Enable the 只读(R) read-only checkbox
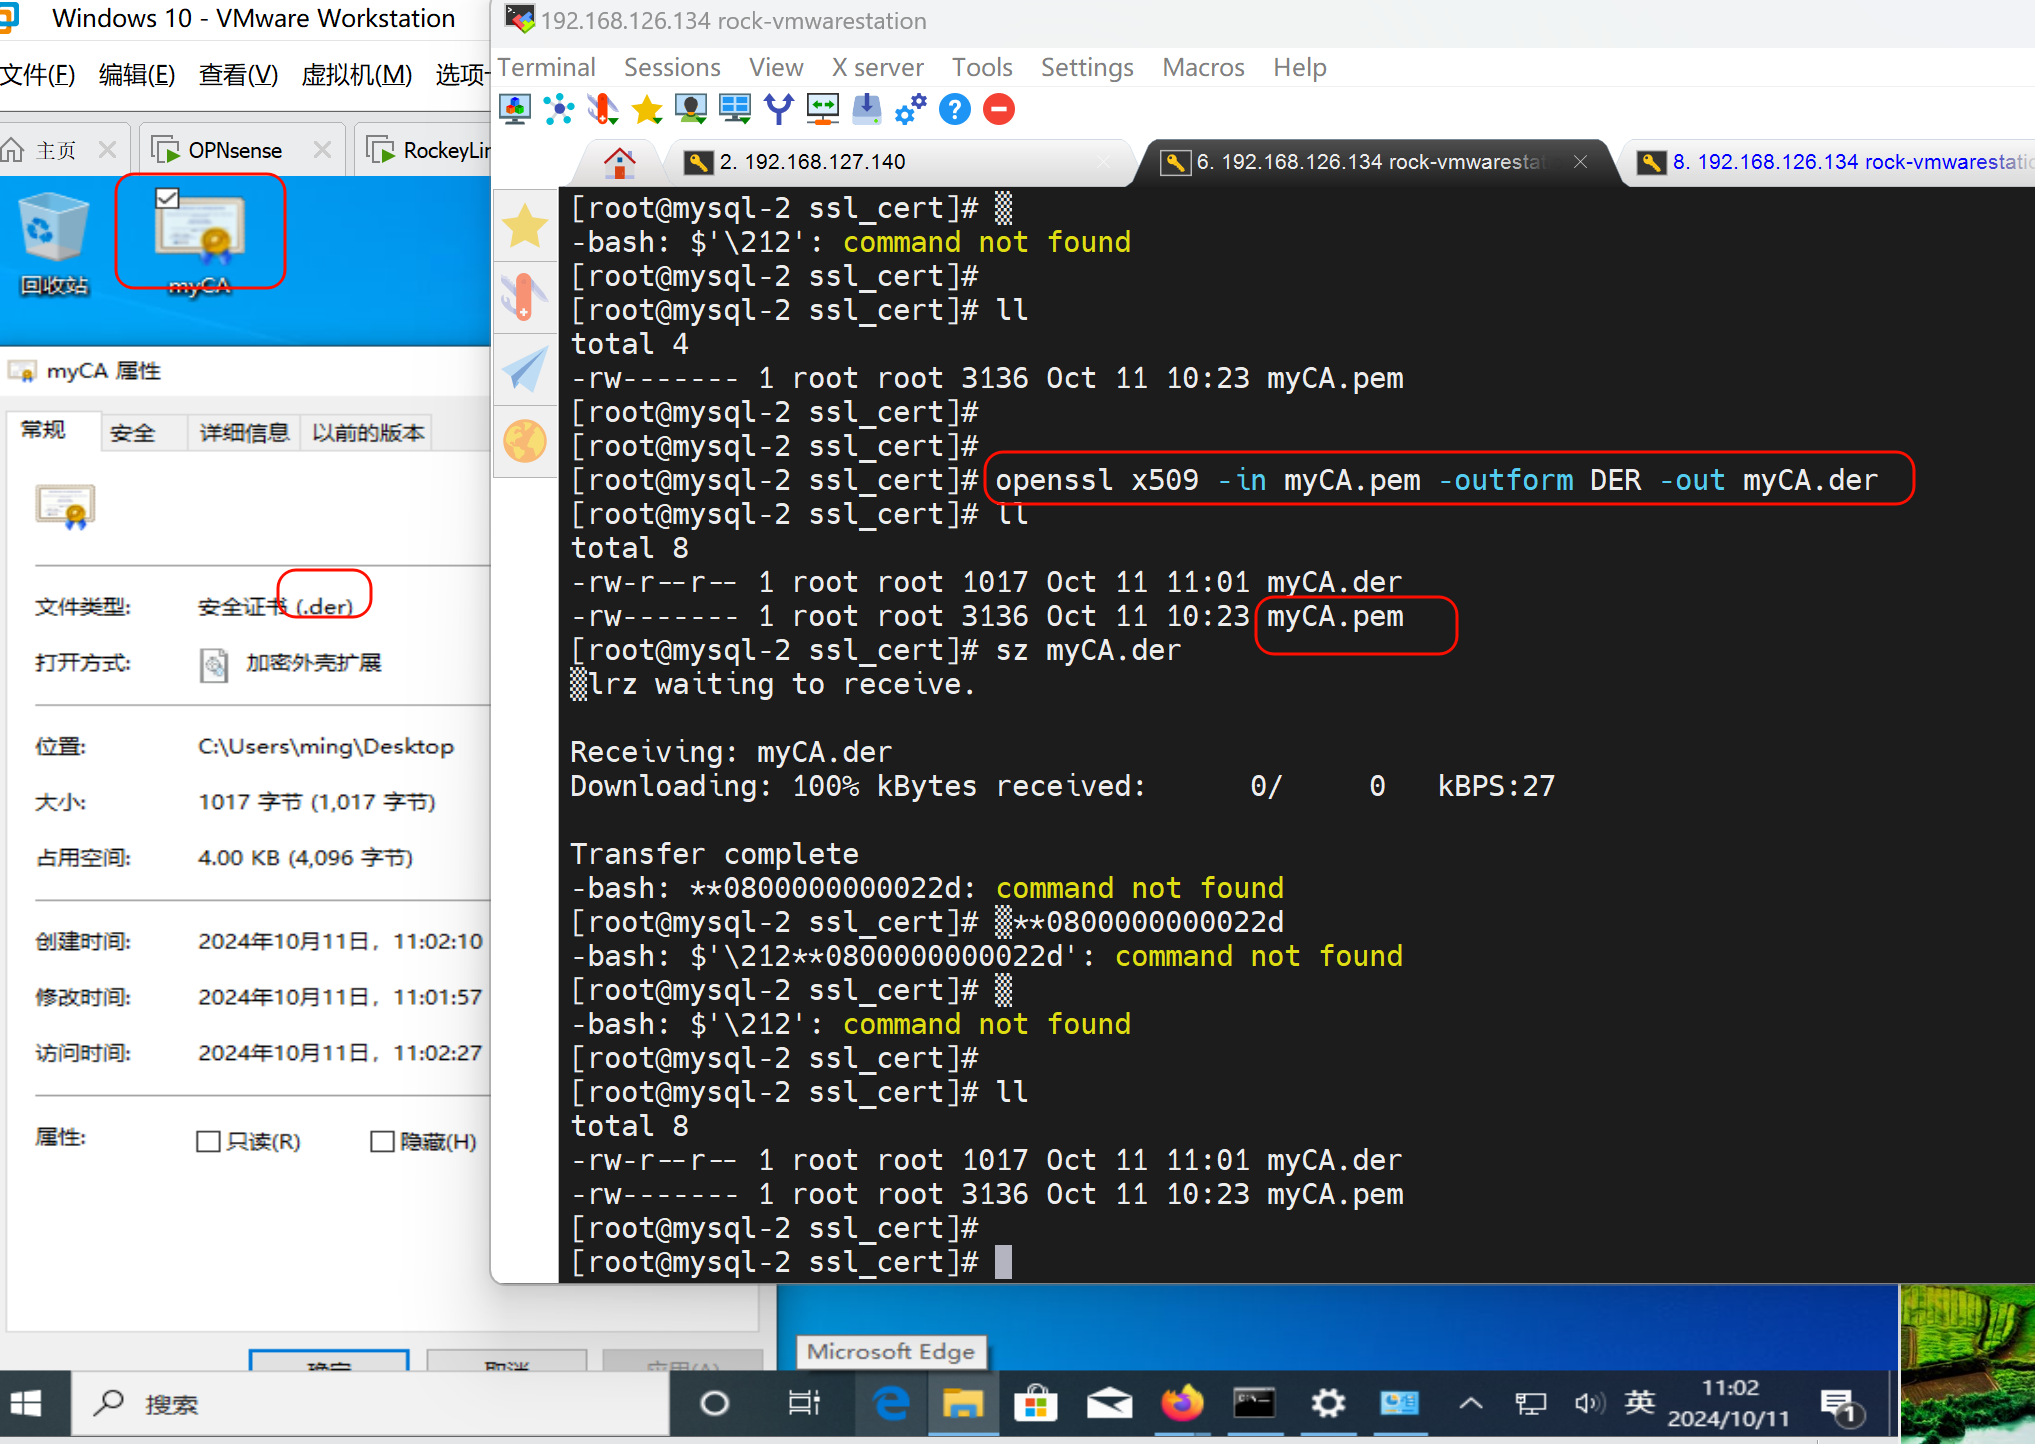 [208, 1141]
